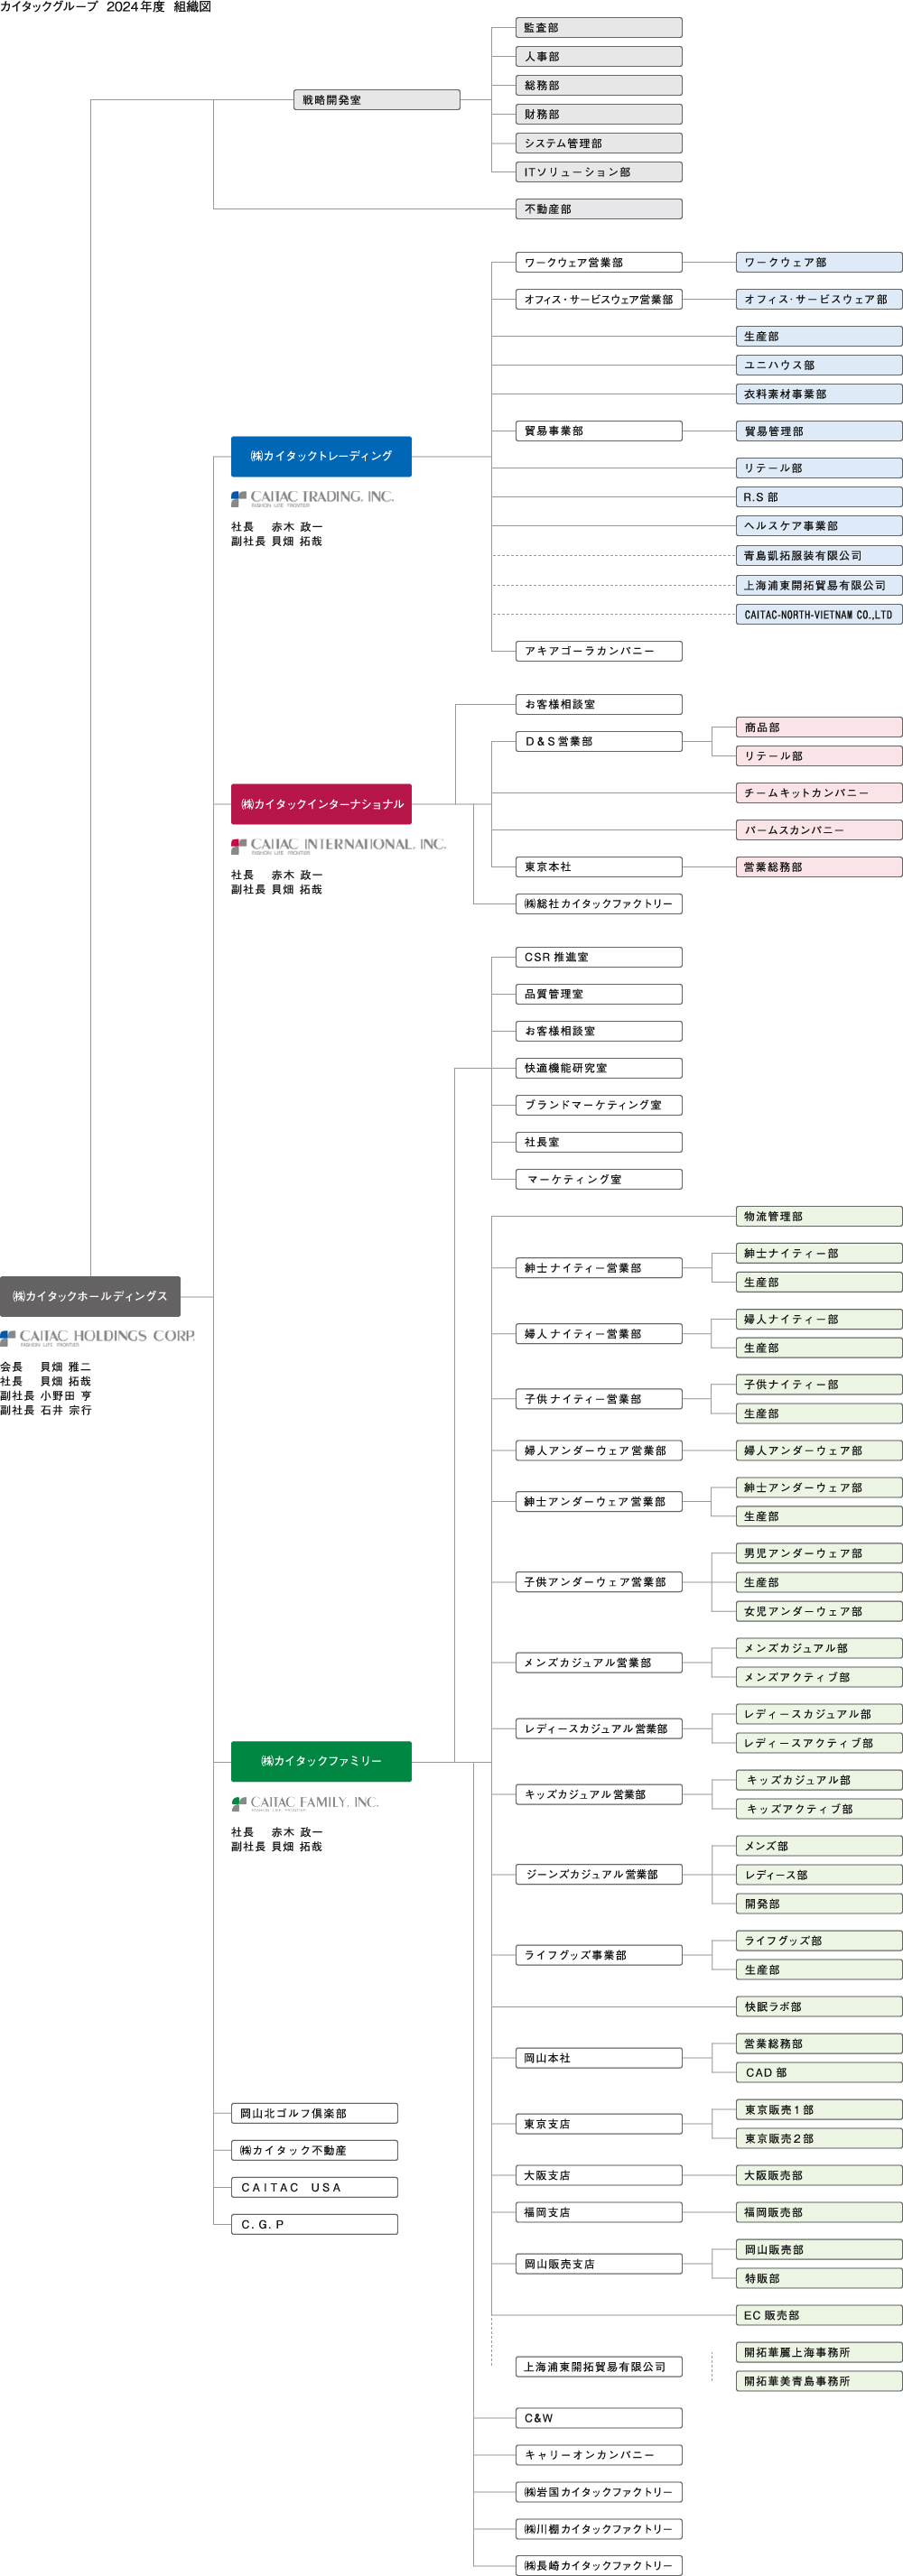Select the D&S営業部 box
The height and width of the screenshot is (2576, 903).
coord(599,741)
